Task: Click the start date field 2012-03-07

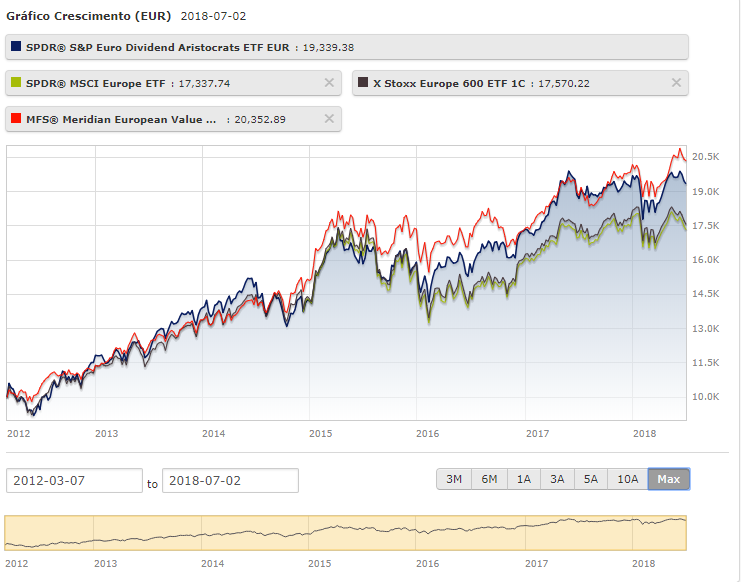Action: [x=74, y=481]
